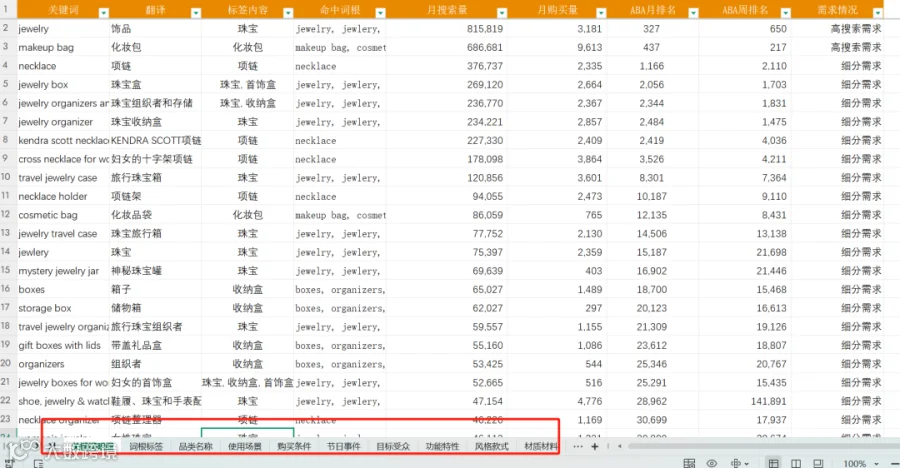The height and width of the screenshot is (468, 900).
Task: Switch to the 功能特性 sheet tab
Action: tap(442, 446)
